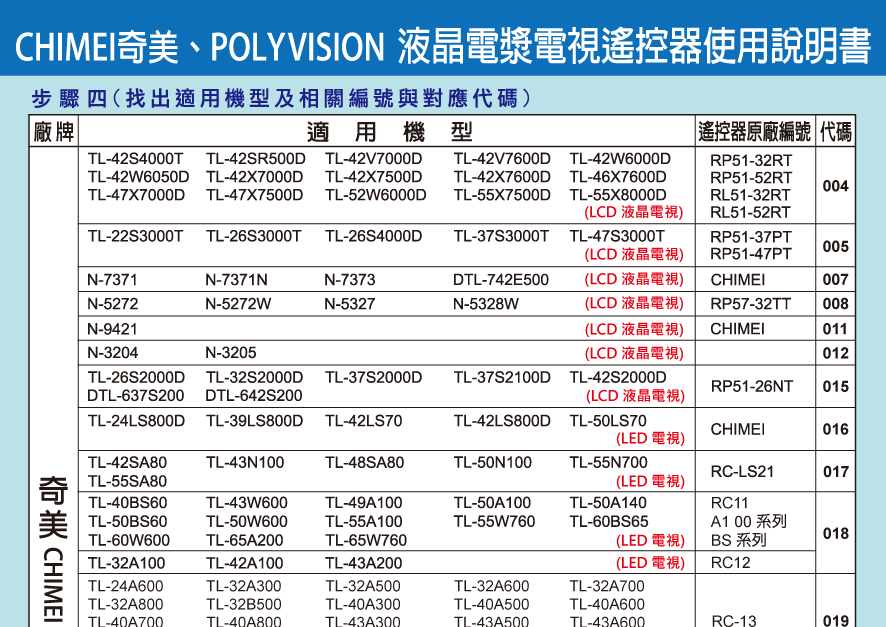Select model TL-26S2000D
The width and height of the screenshot is (886, 627).
[x=136, y=377]
